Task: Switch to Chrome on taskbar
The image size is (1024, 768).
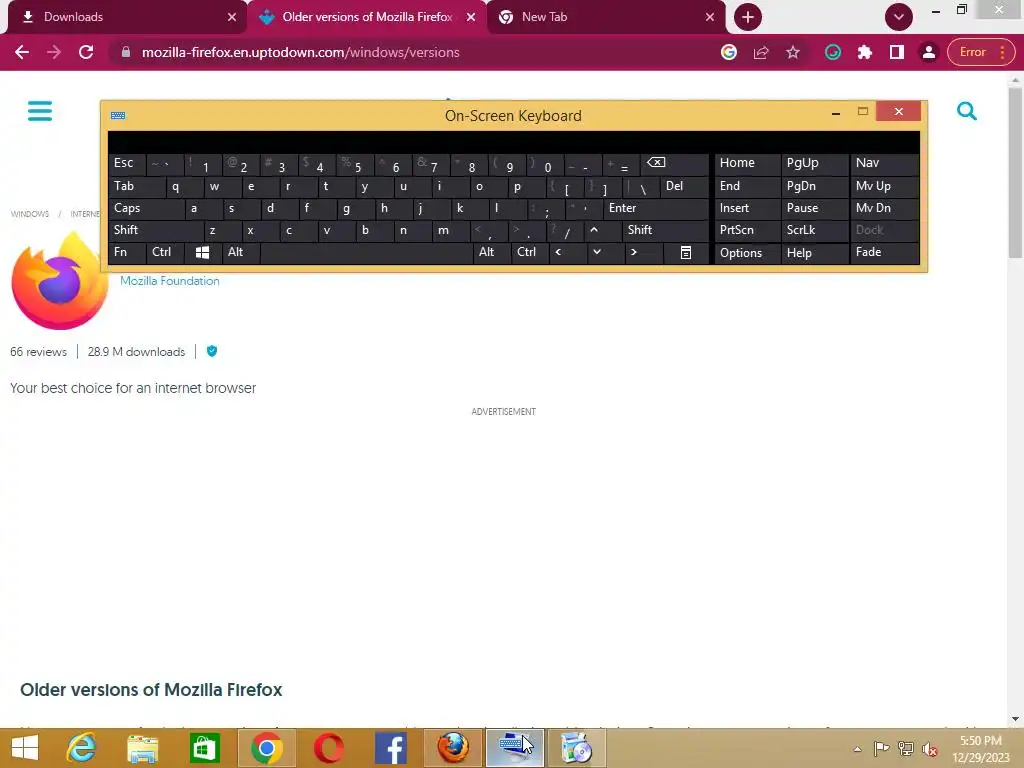Action: [x=266, y=748]
